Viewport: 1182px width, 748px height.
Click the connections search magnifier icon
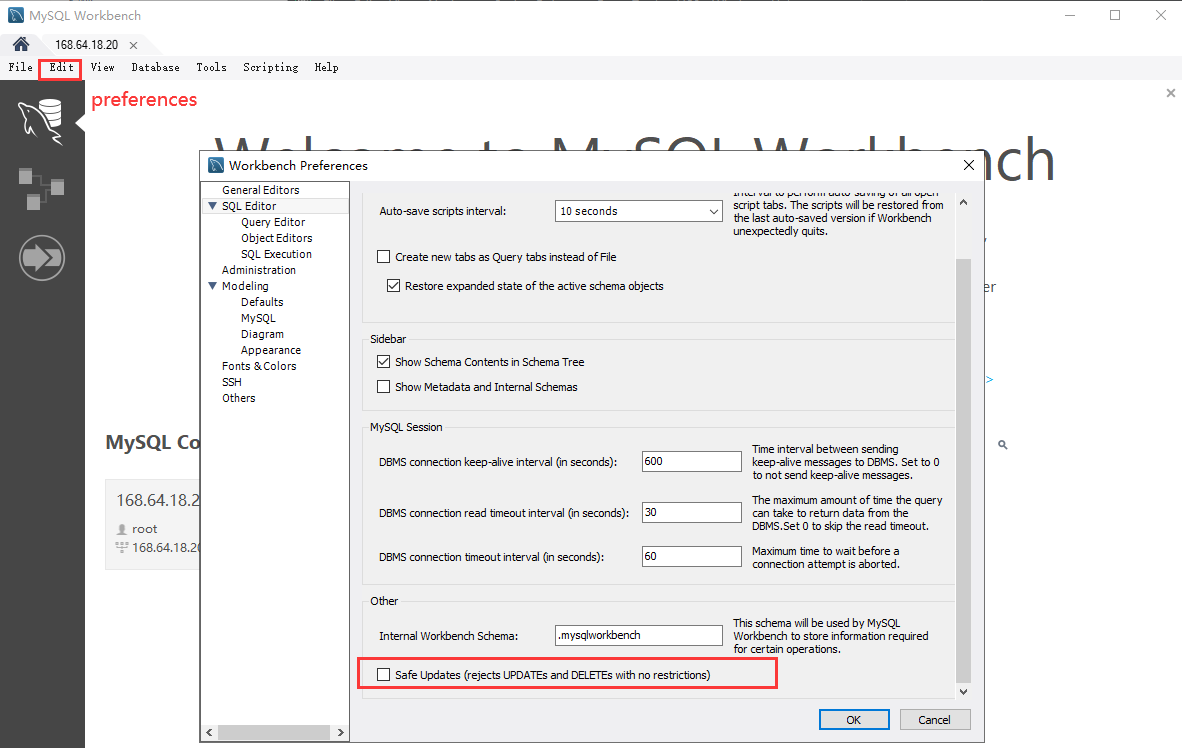click(x=1003, y=445)
